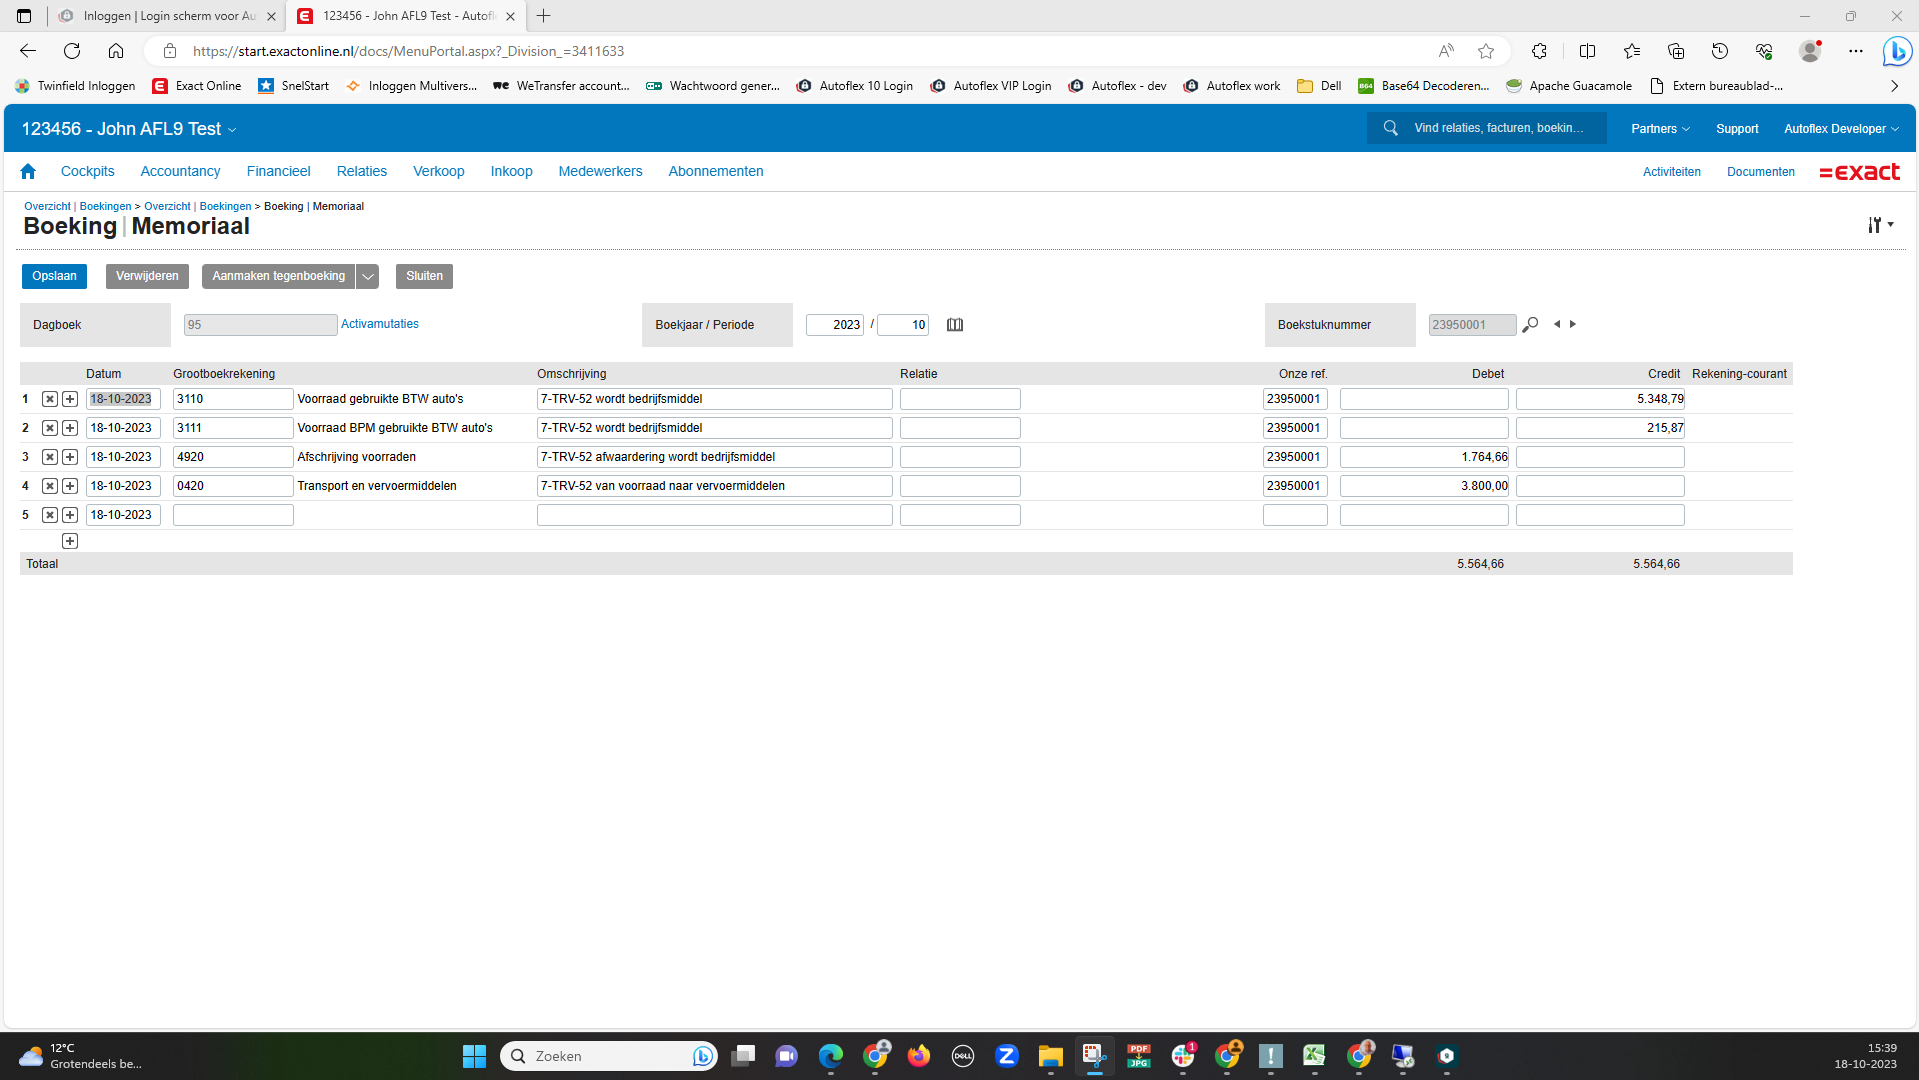Viewport: 1919px width, 1080px height.
Task: Click the Opslaan button
Action: (x=54, y=277)
